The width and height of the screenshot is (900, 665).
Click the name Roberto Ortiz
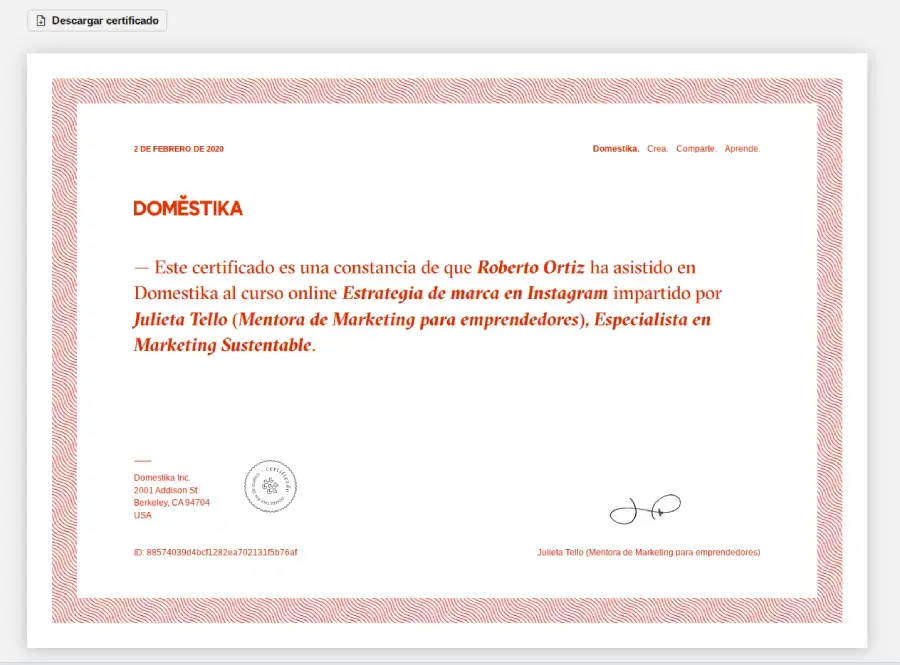click(531, 267)
